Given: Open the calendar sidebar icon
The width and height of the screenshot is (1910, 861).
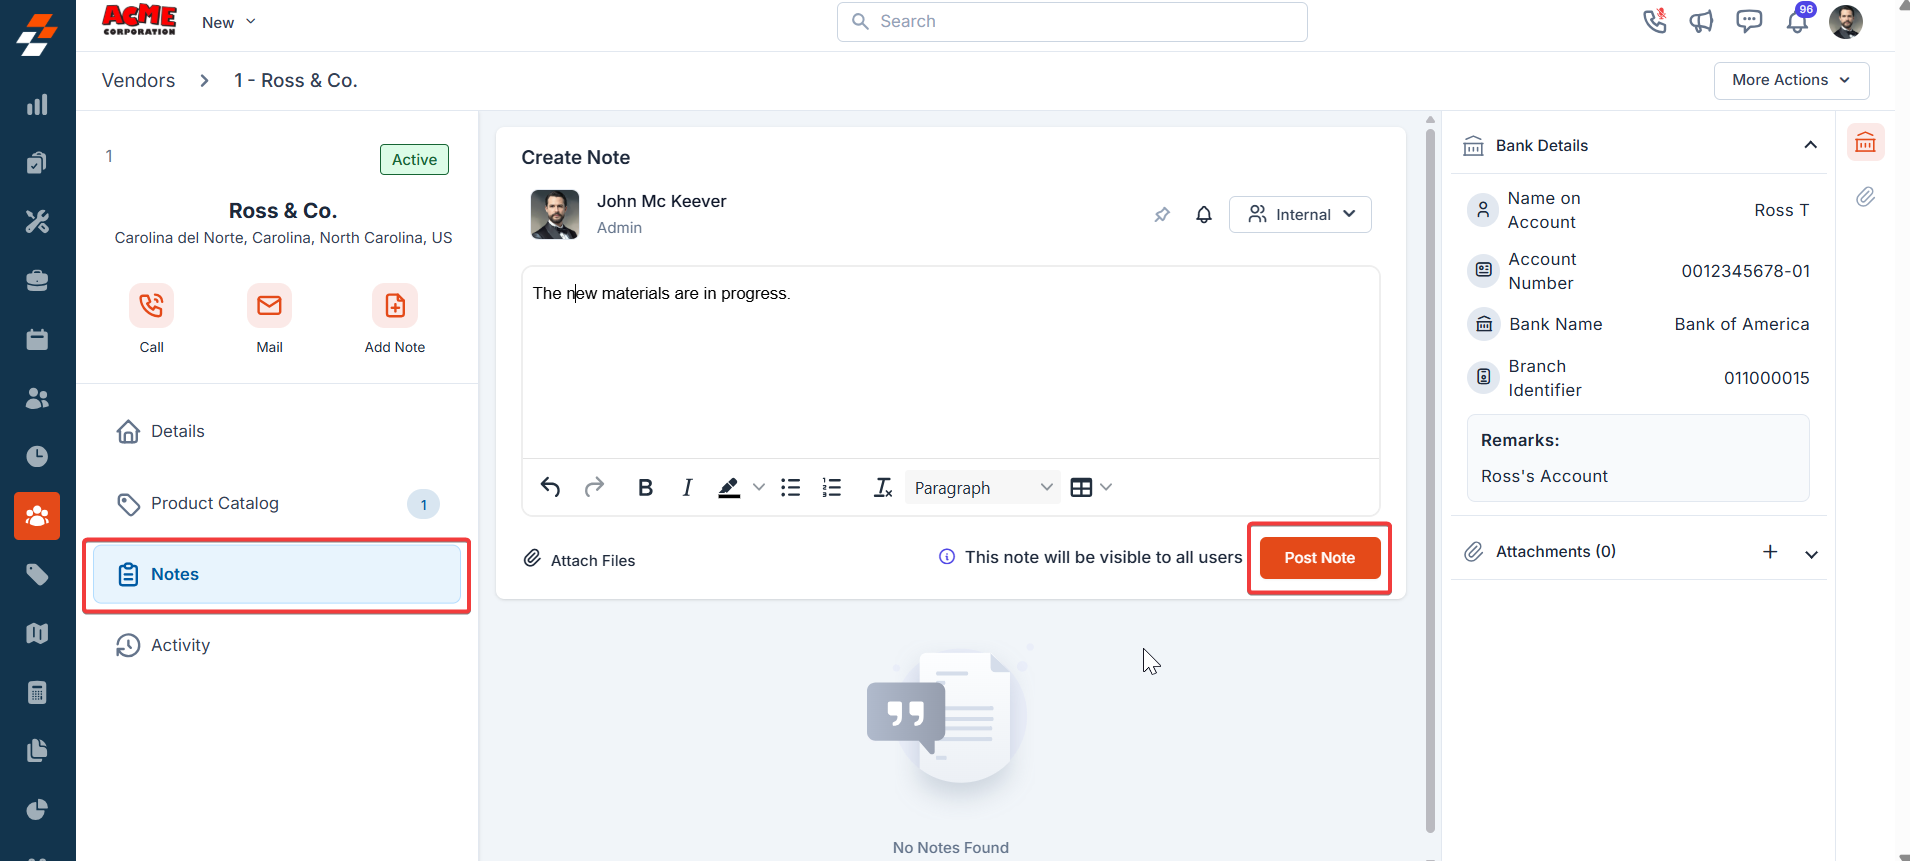Looking at the screenshot, I should (37, 340).
